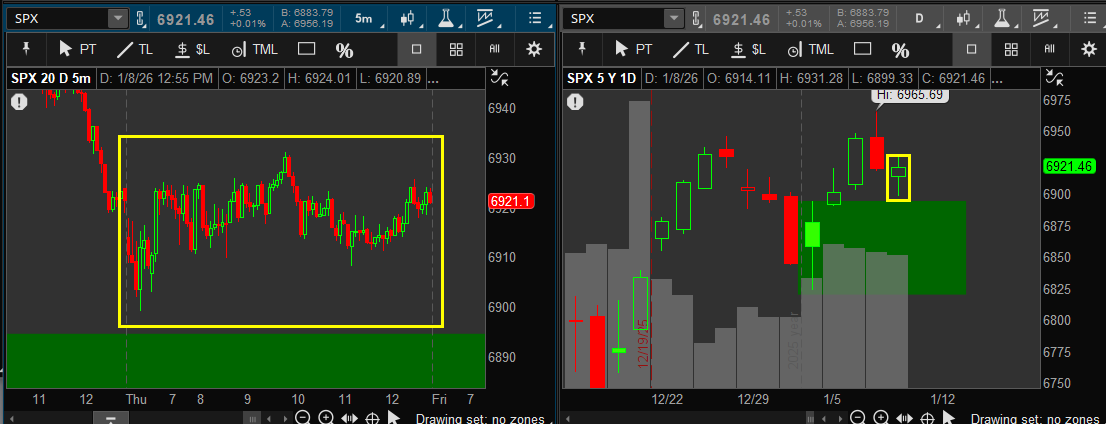Click zoom in magnifier below right chart
1106x424 pixels.
point(880,418)
